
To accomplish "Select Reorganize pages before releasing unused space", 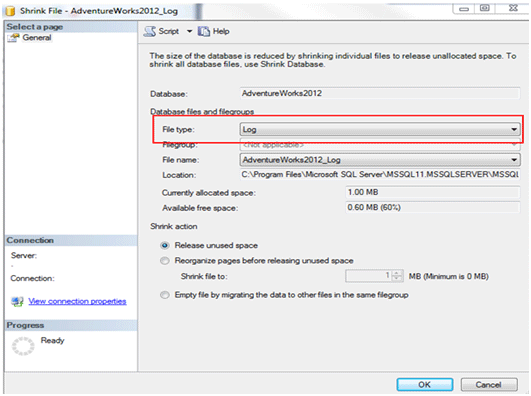I will tap(165, 261).
